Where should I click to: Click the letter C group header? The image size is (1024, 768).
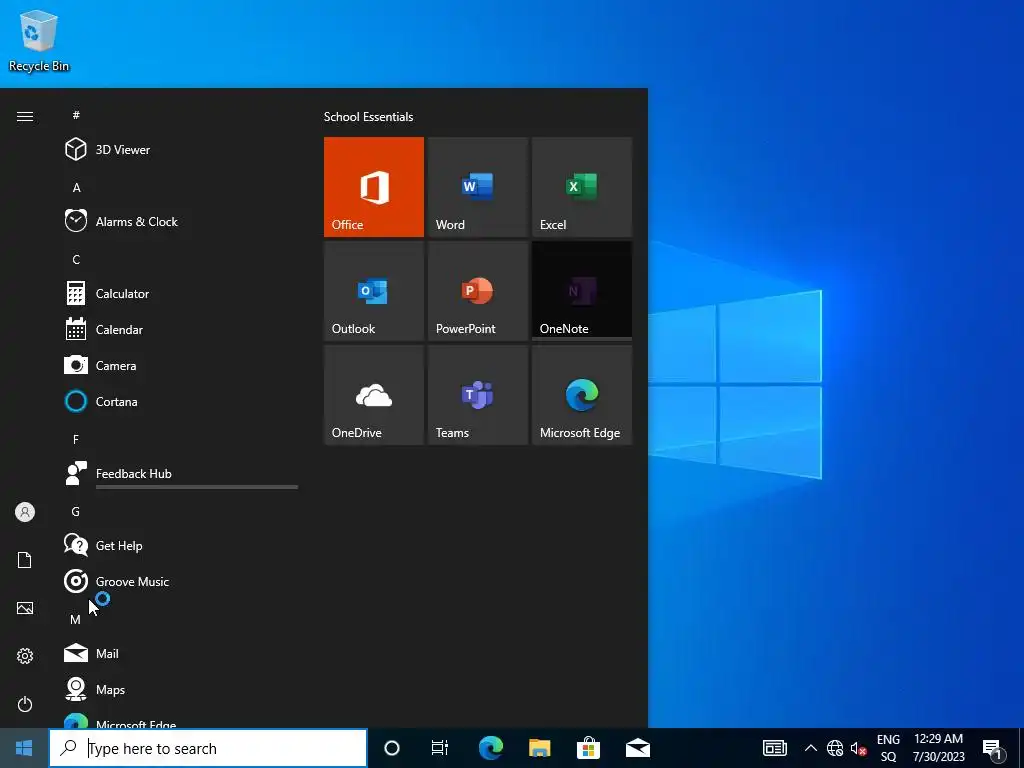point(76,259)
